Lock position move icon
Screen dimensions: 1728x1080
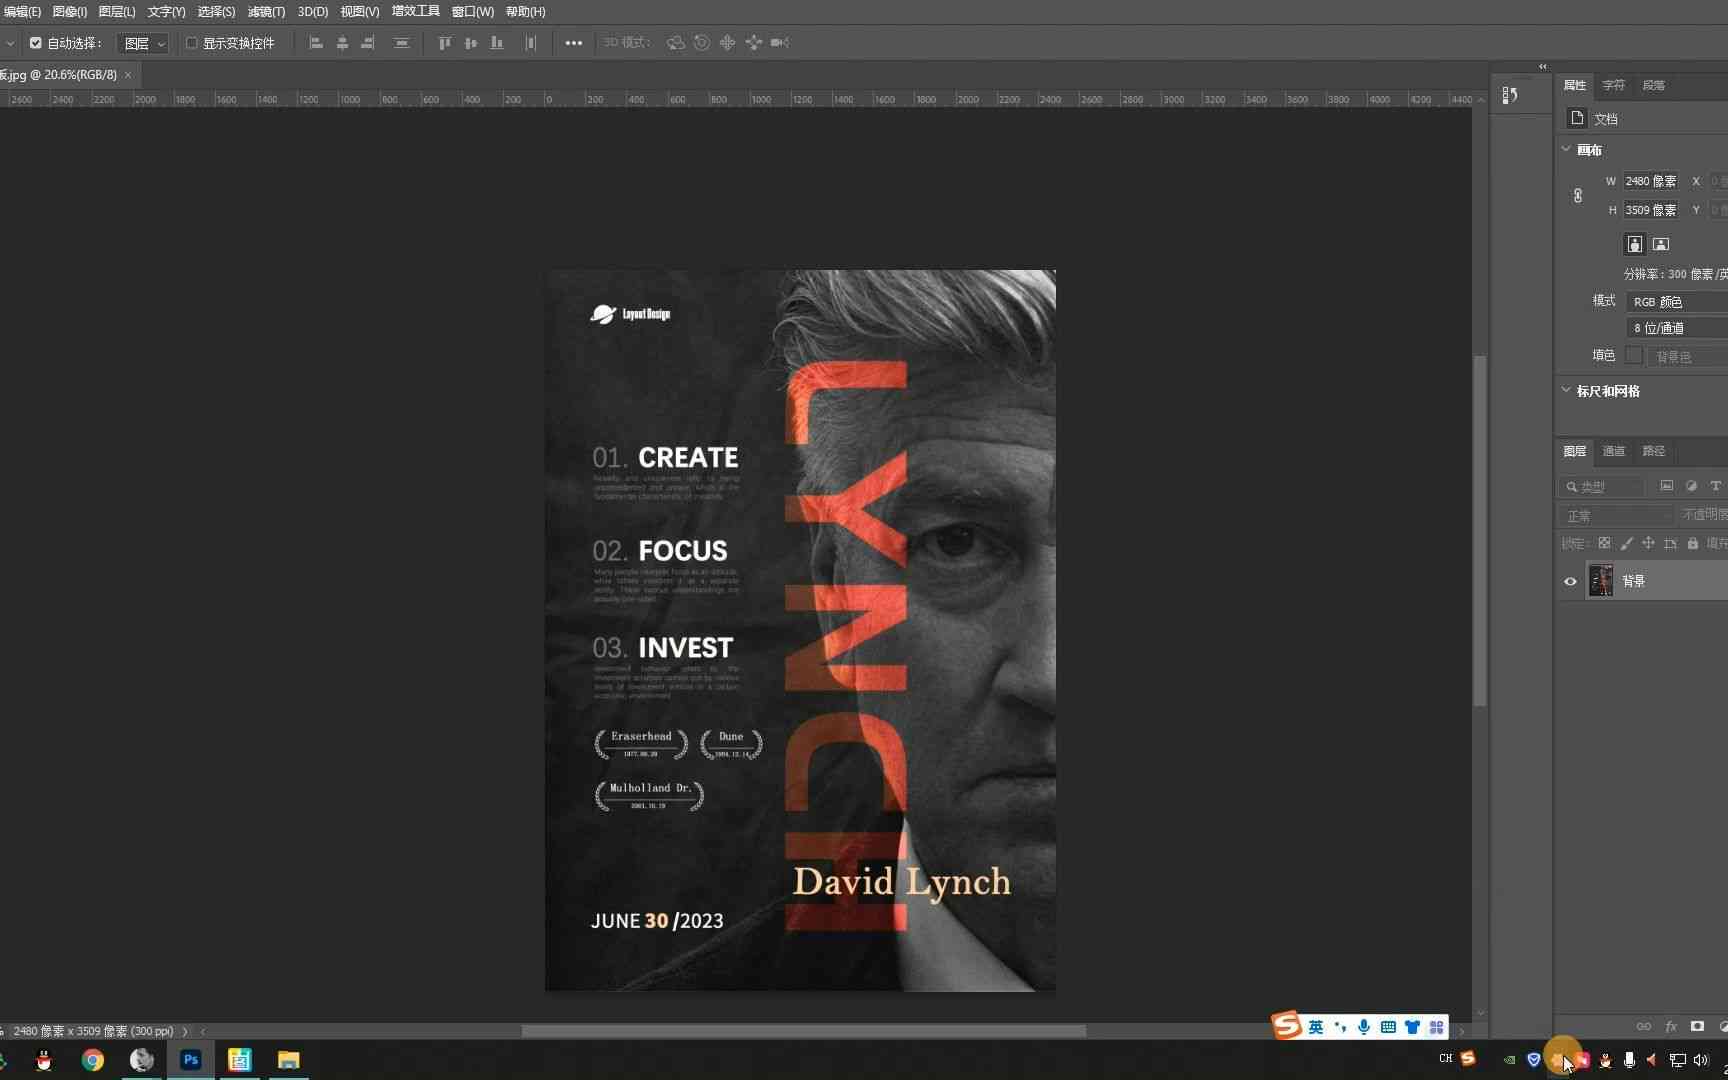click(1648, 543)
